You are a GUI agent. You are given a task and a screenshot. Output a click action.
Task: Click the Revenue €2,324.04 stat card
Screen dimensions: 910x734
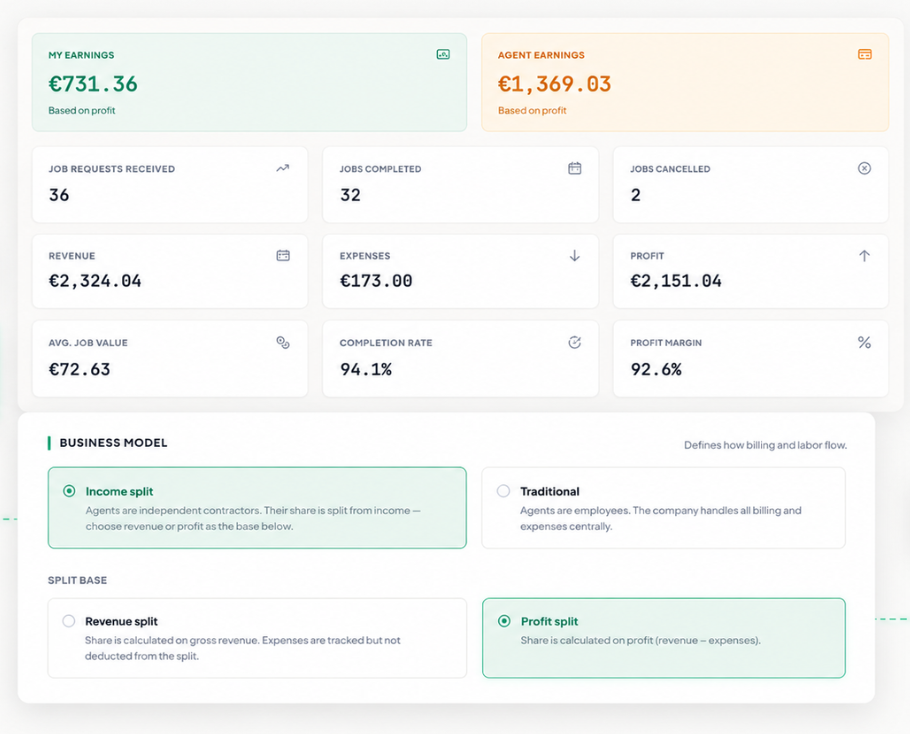170,271
